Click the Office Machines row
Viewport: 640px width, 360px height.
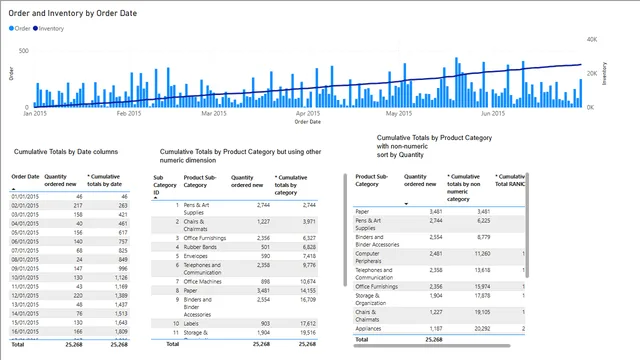[x=234, y=282]
